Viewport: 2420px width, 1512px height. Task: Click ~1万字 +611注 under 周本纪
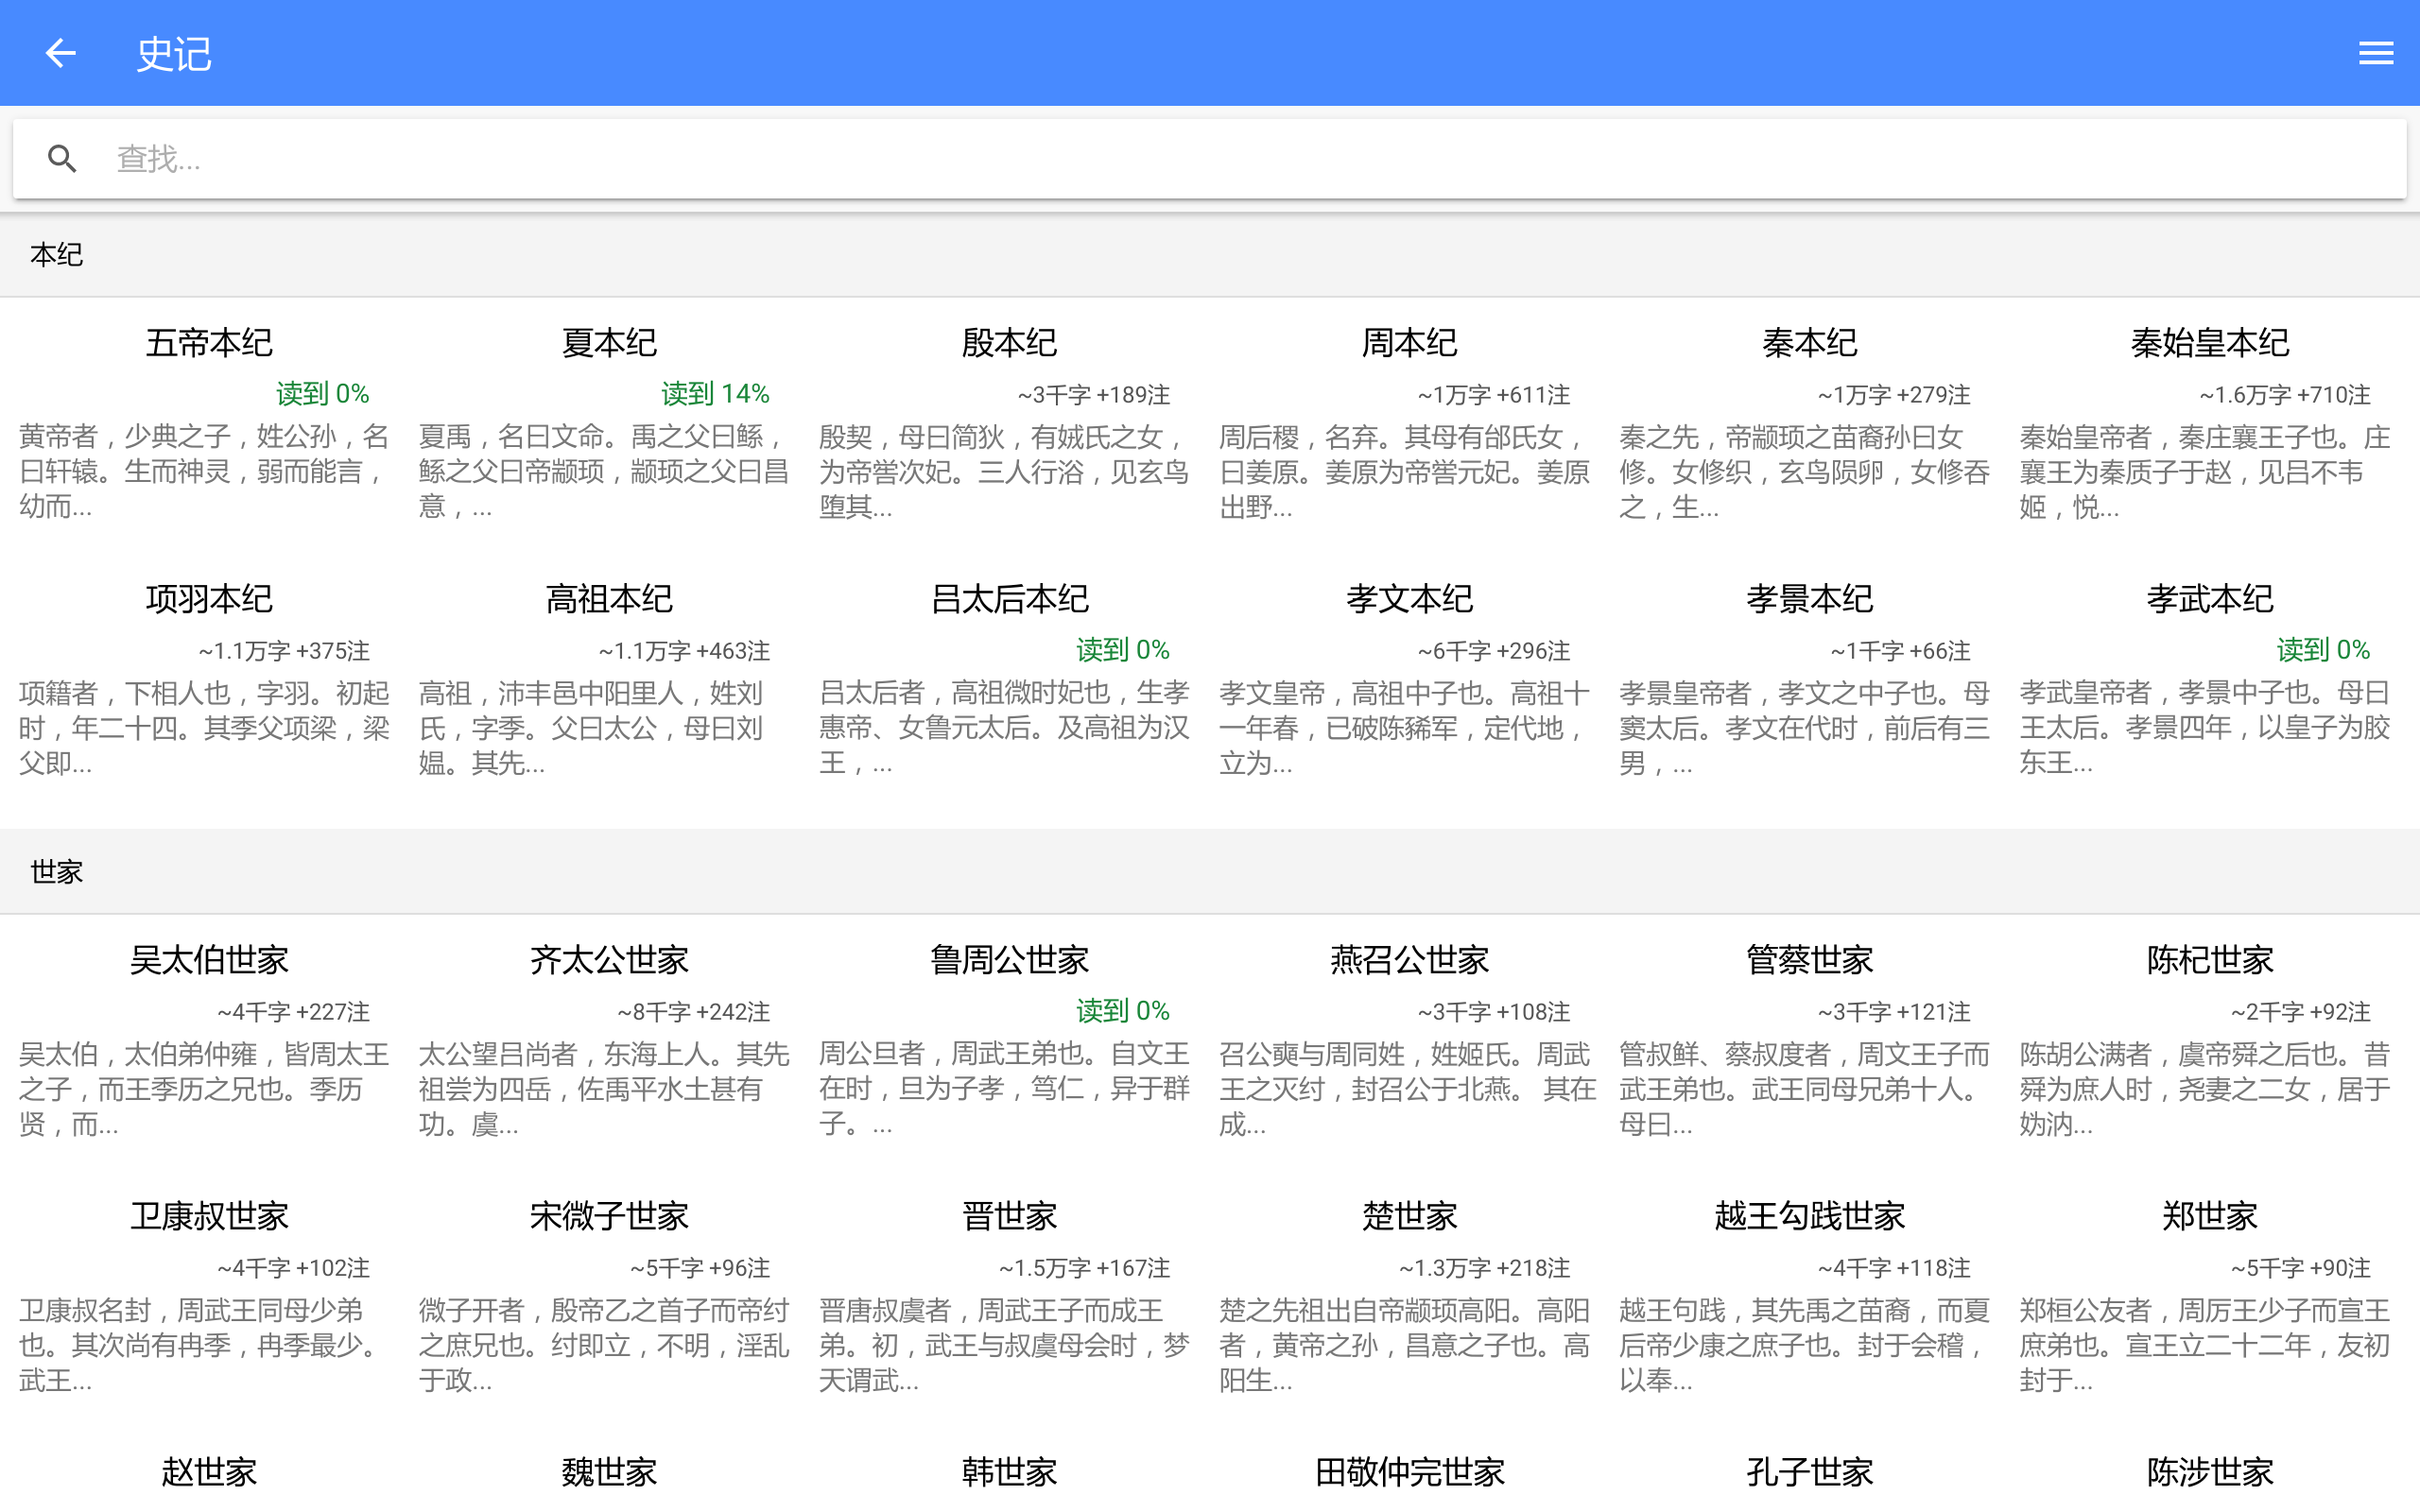click(1493, 395)
